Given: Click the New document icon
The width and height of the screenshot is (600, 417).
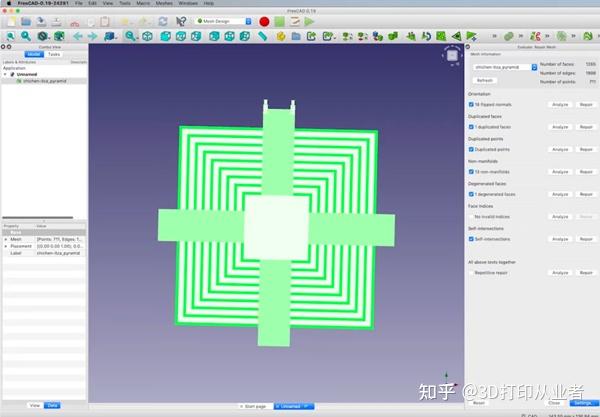Looking at the screenshot, I should [x=11, y=22].
